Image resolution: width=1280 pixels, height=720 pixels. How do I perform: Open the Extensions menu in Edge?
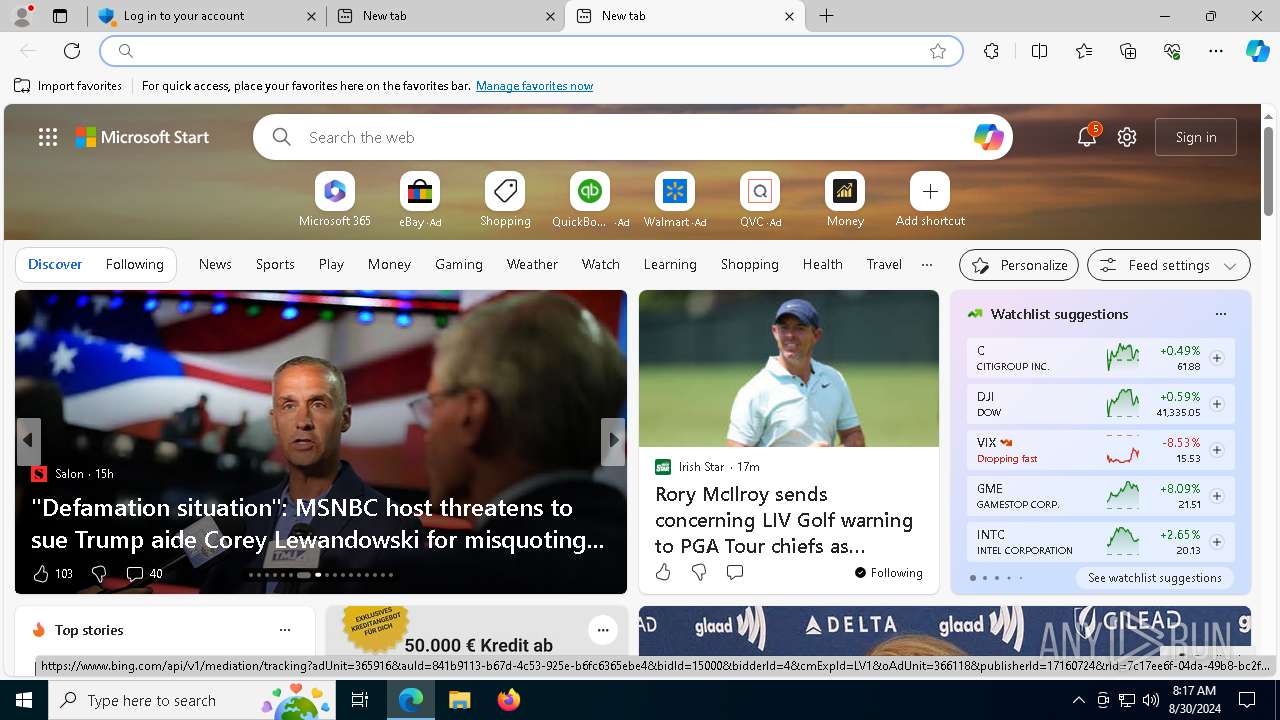pyautogui.click(x=991, y=51)
